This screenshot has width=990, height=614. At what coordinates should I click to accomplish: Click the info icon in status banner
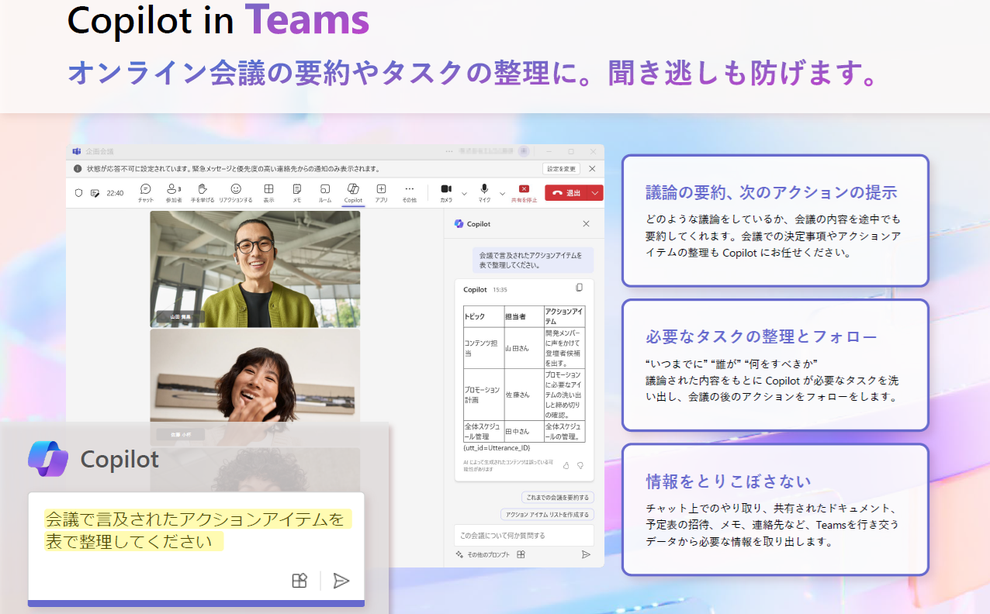point(78,169)
